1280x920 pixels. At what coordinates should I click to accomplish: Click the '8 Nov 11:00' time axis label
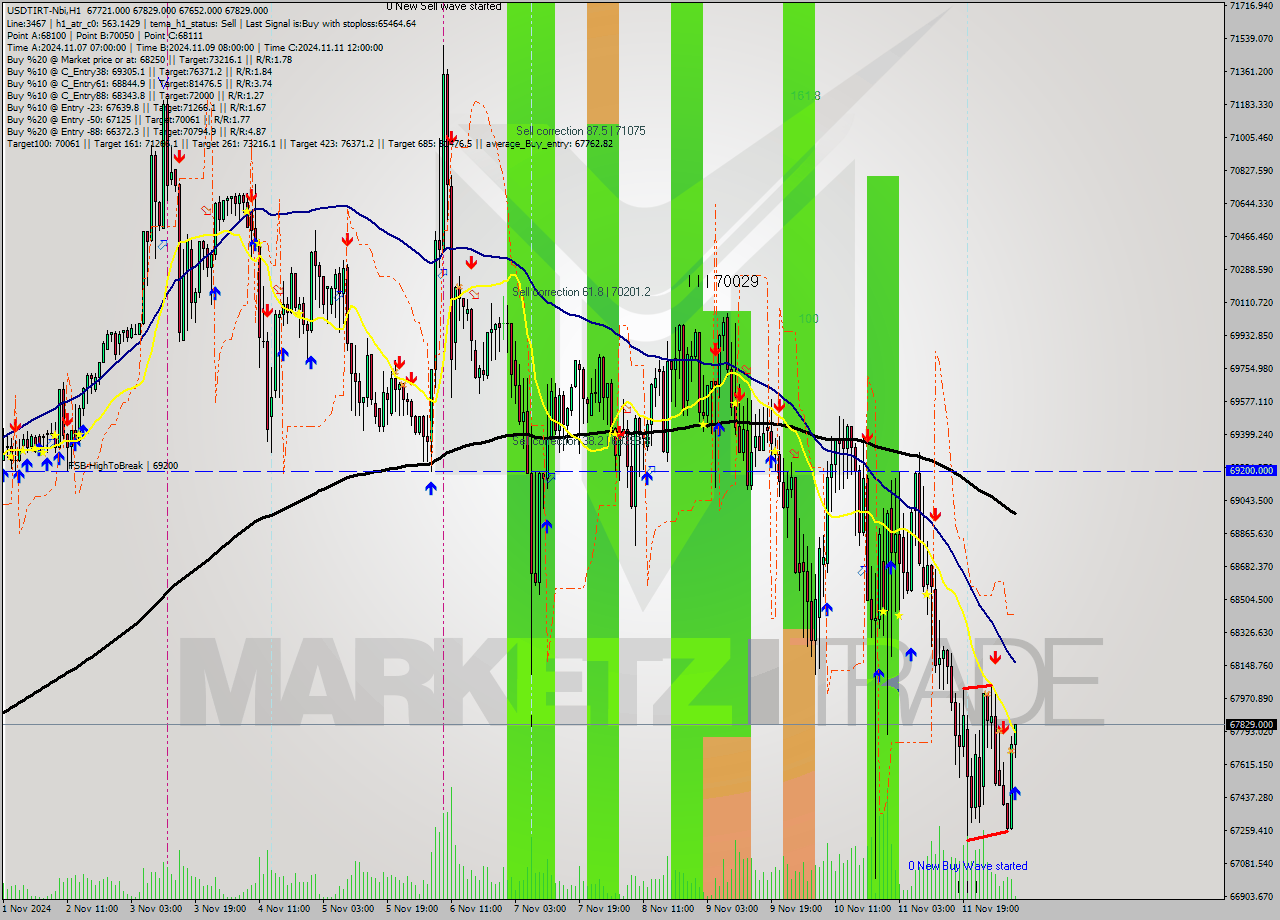pos(667,909)
